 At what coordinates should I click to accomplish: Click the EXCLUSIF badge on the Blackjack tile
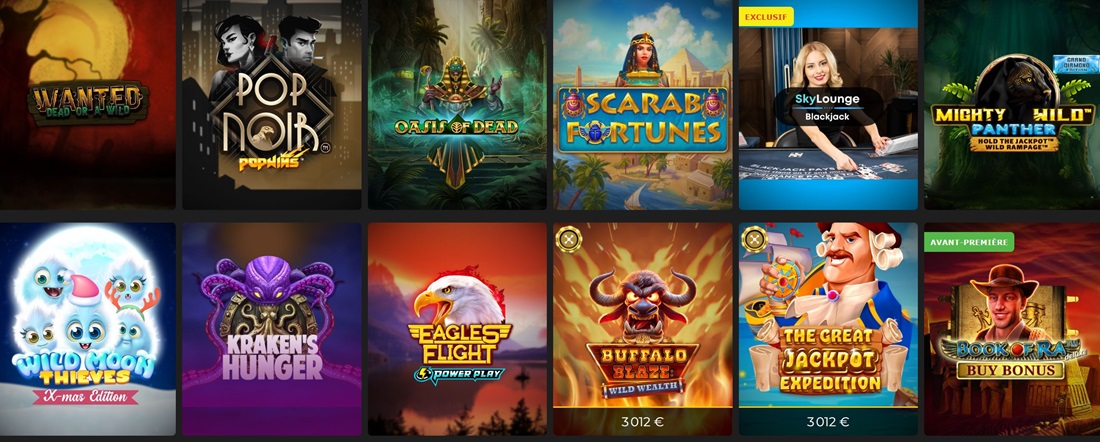[x=766, y=16]
